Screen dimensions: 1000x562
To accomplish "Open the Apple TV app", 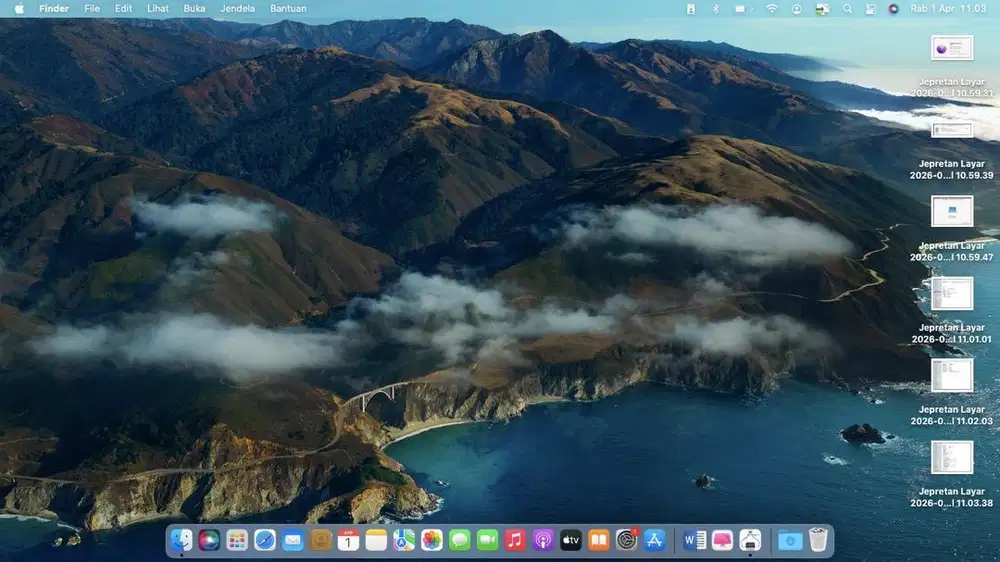I will point(571,540).
